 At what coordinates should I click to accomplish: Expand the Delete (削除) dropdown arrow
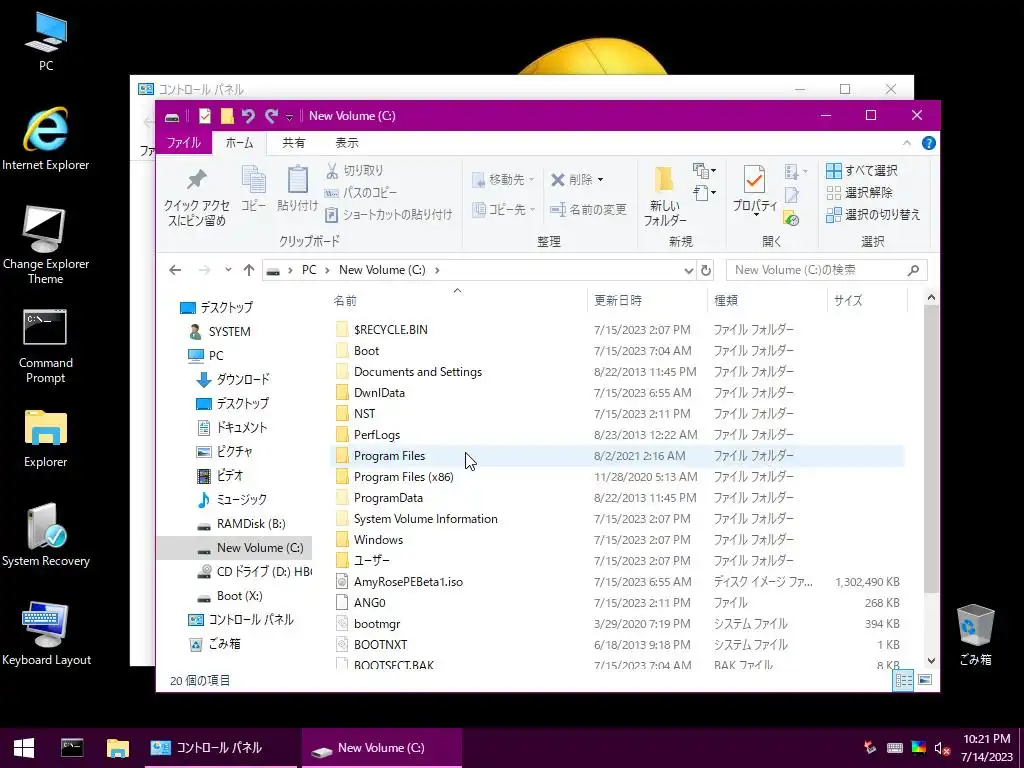tap(600, 180)
